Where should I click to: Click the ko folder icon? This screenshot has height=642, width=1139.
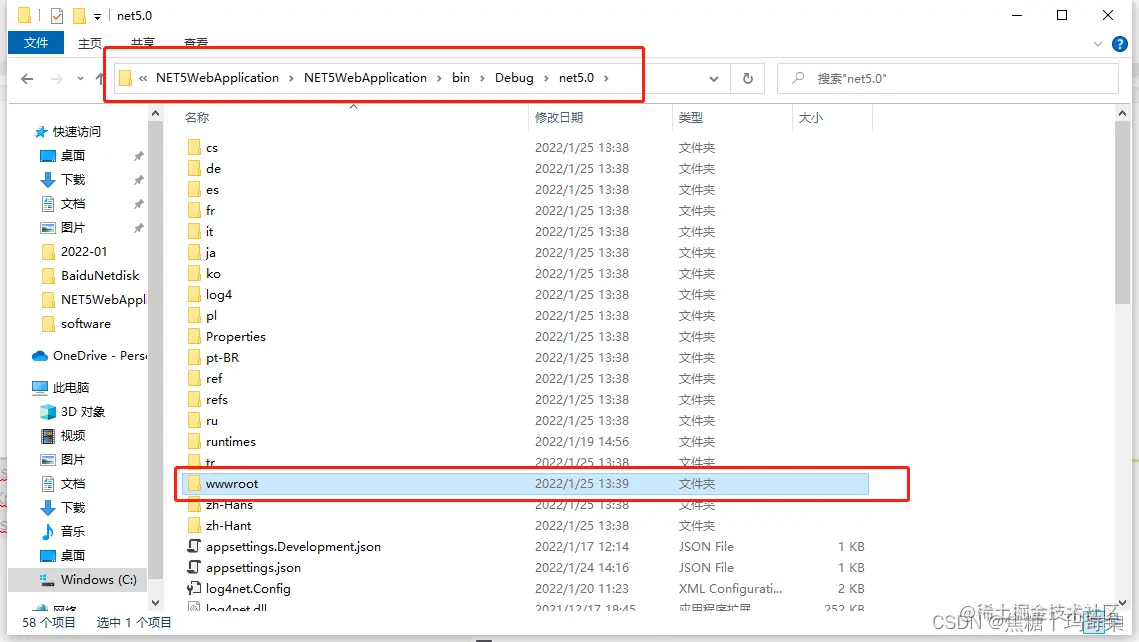[x=194, y=274]
